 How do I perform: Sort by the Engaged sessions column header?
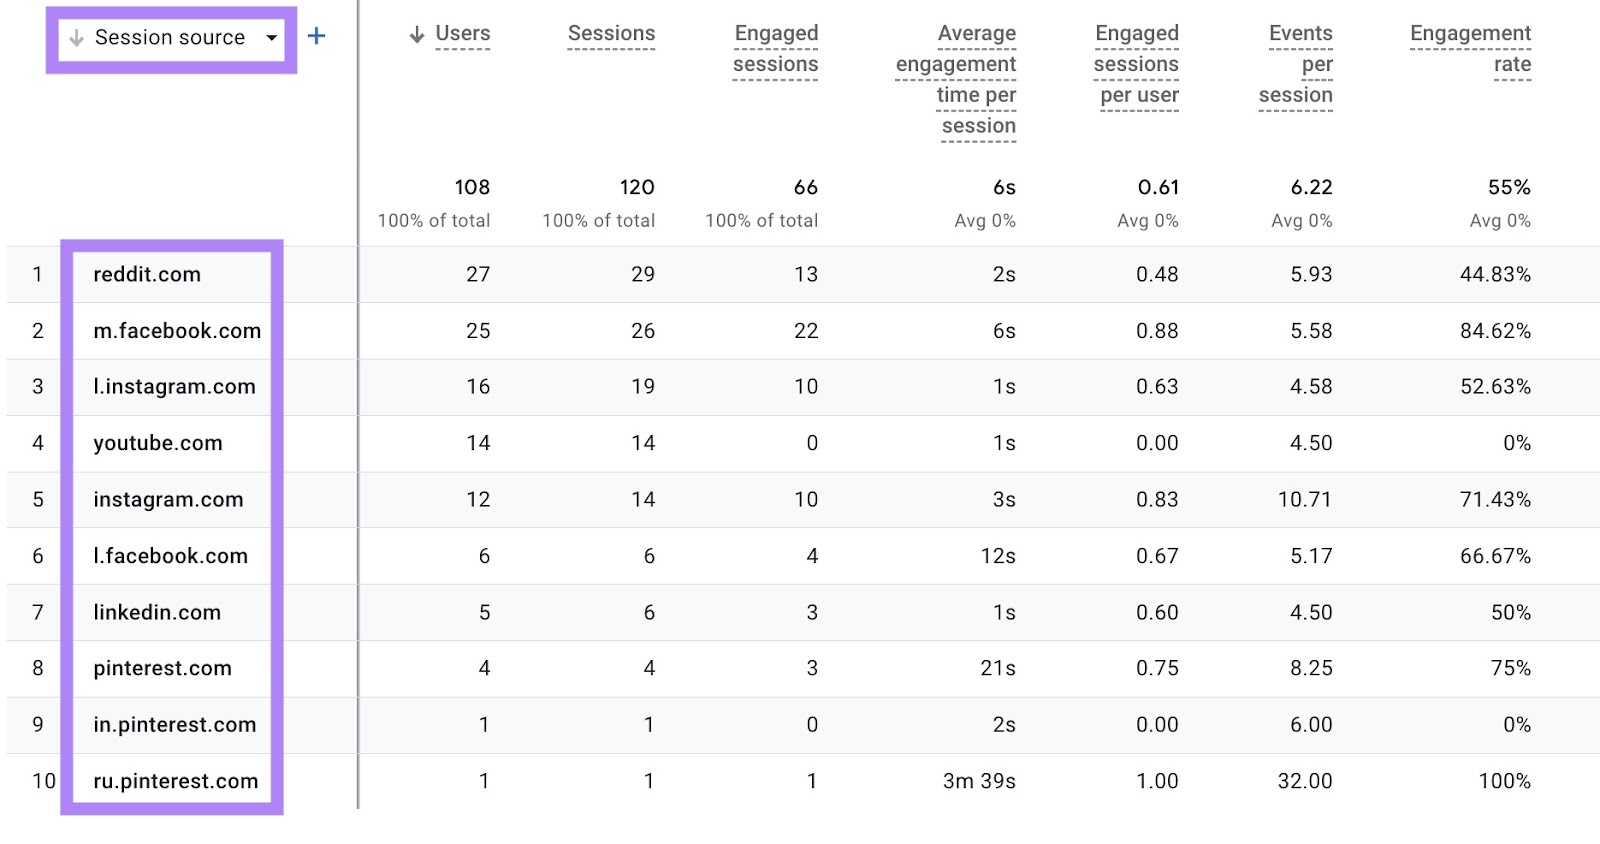(776, 48)
